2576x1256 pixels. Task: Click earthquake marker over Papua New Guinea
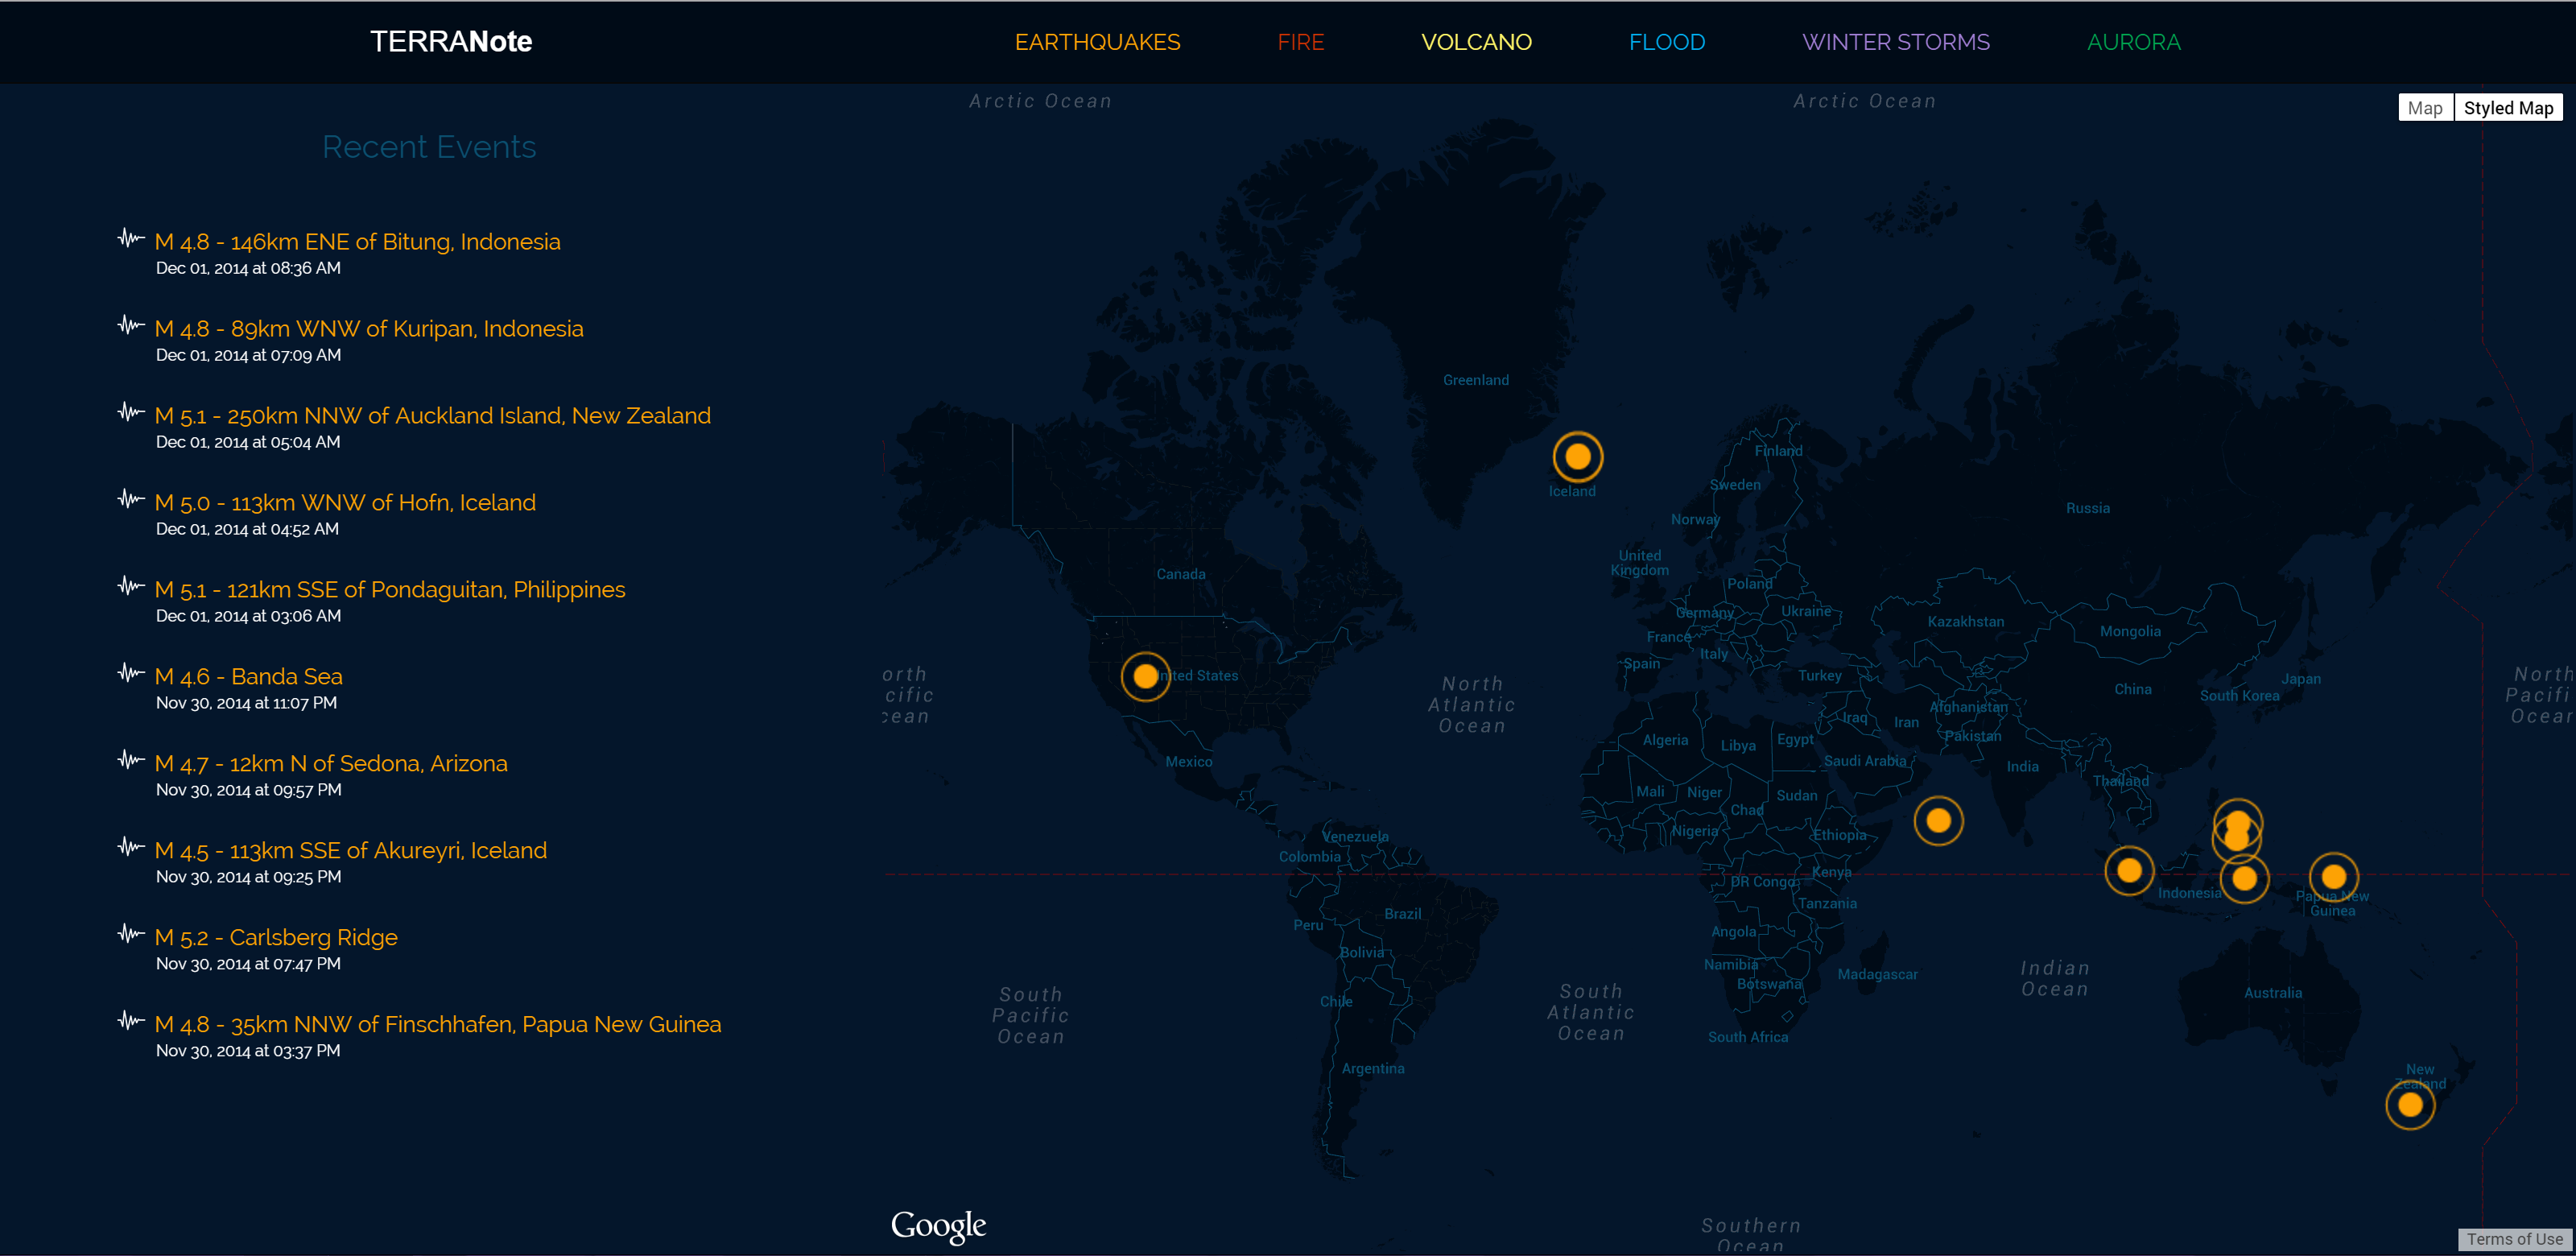point(2333,877)
